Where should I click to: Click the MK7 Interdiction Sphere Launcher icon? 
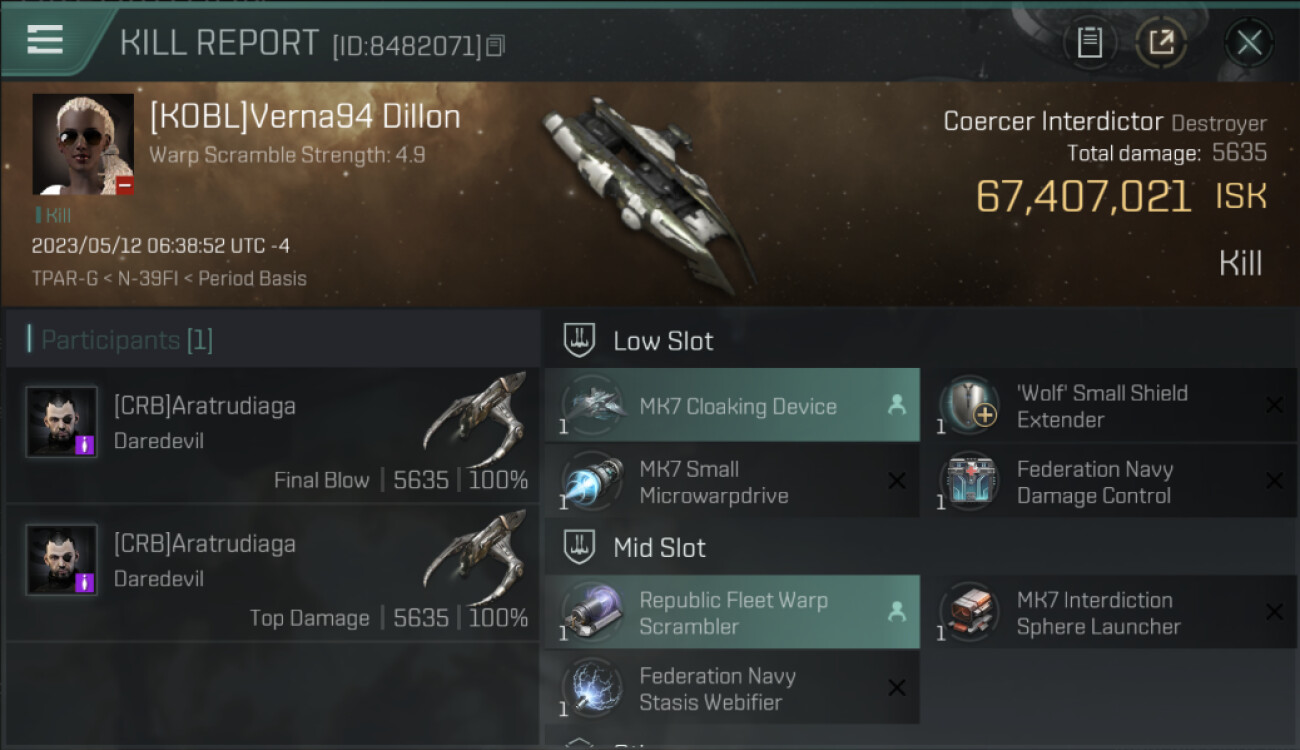pos(968,613)
